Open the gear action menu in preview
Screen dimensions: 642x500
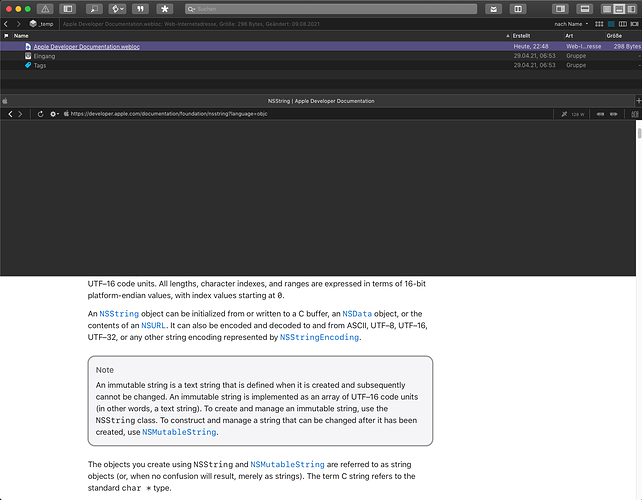point(54,114)
